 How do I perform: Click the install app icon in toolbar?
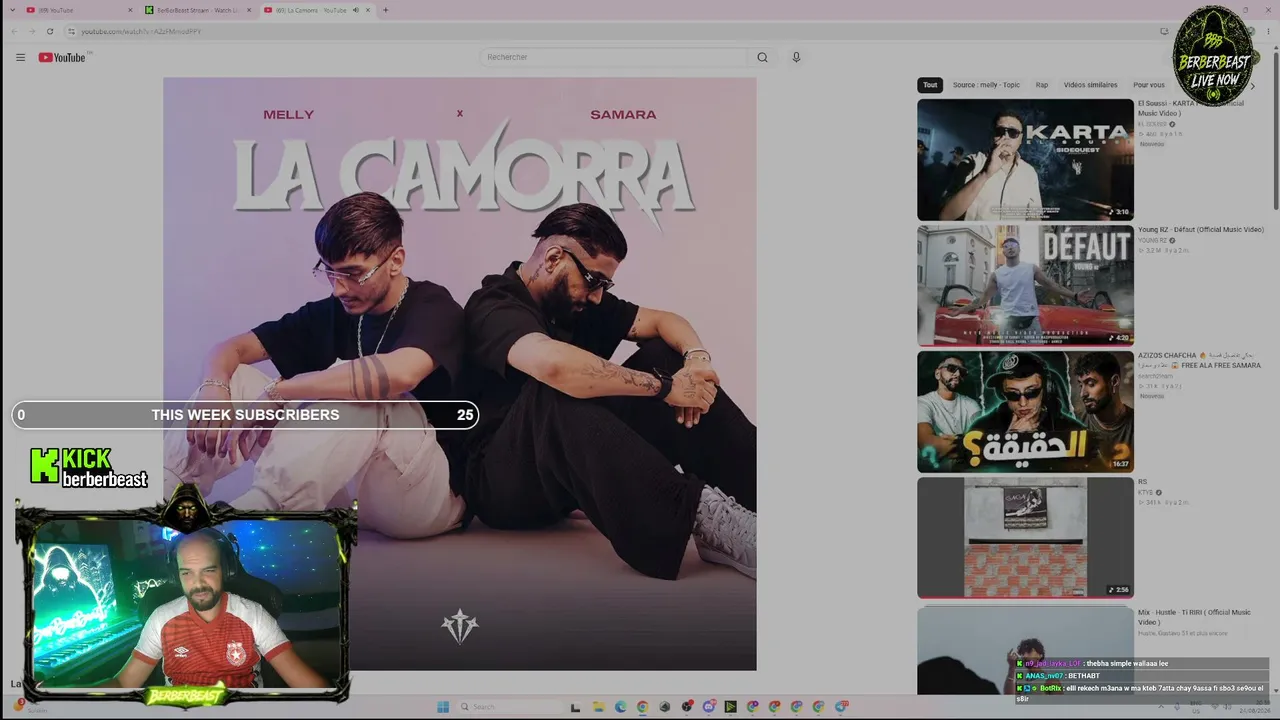coord(1164,31)
